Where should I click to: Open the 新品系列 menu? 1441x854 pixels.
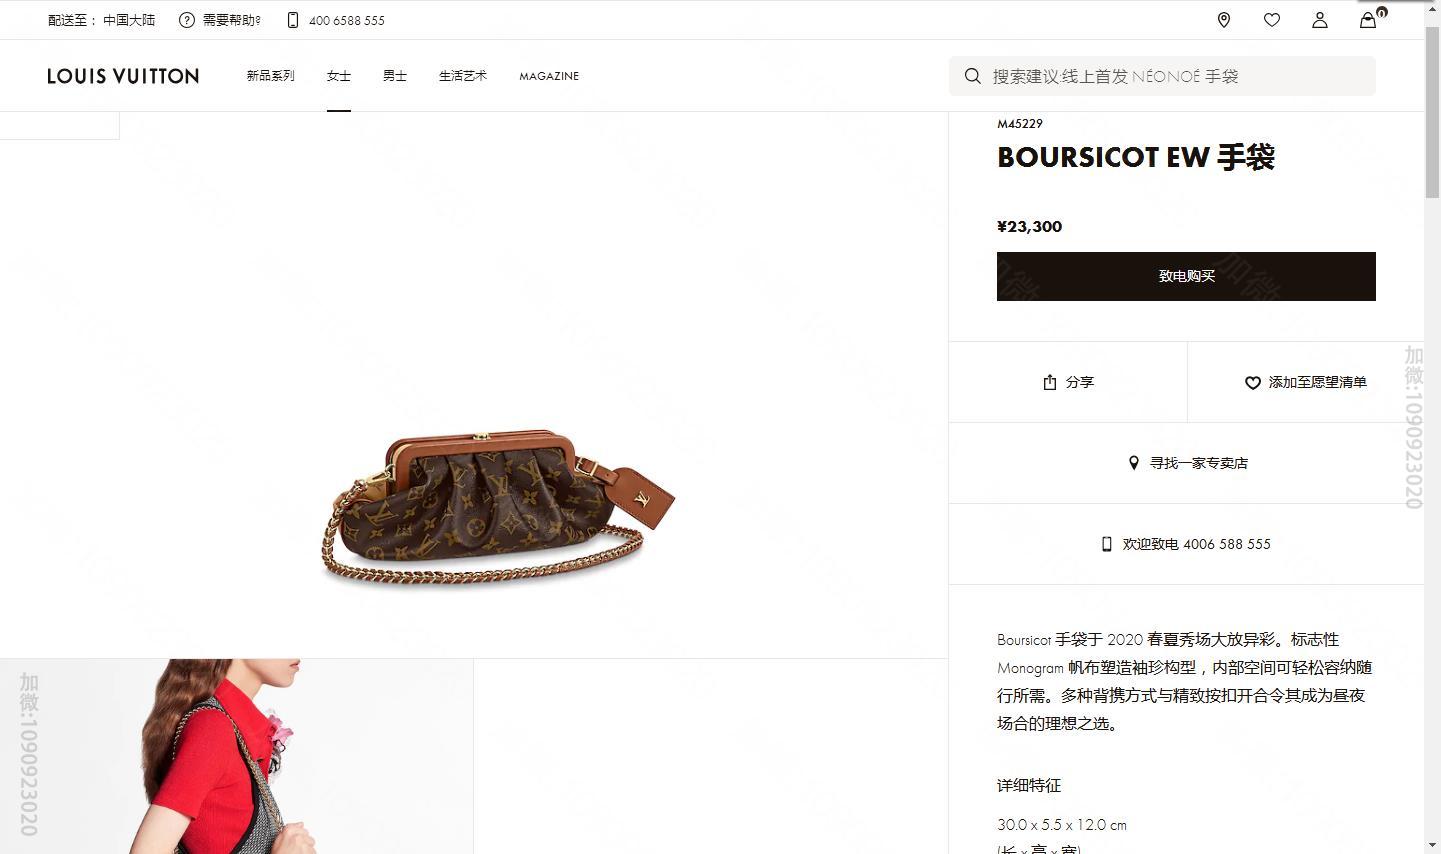coord(271,76)
